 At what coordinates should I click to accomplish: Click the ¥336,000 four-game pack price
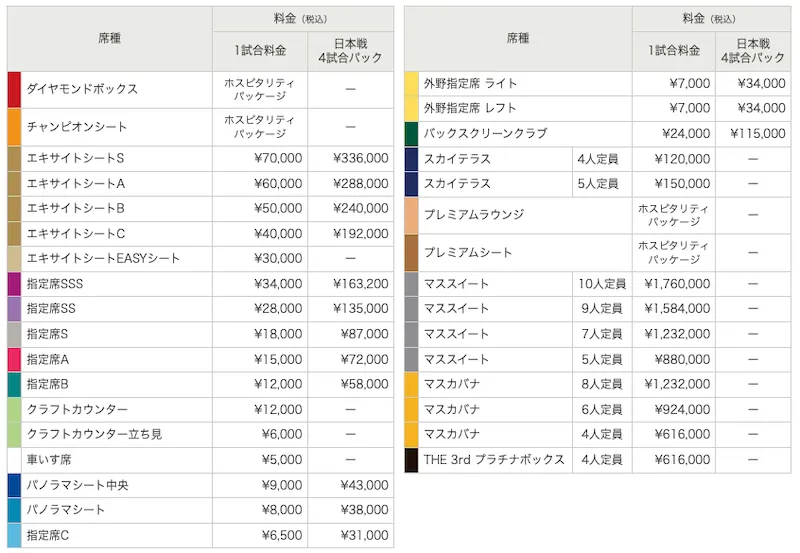point(361,158)
